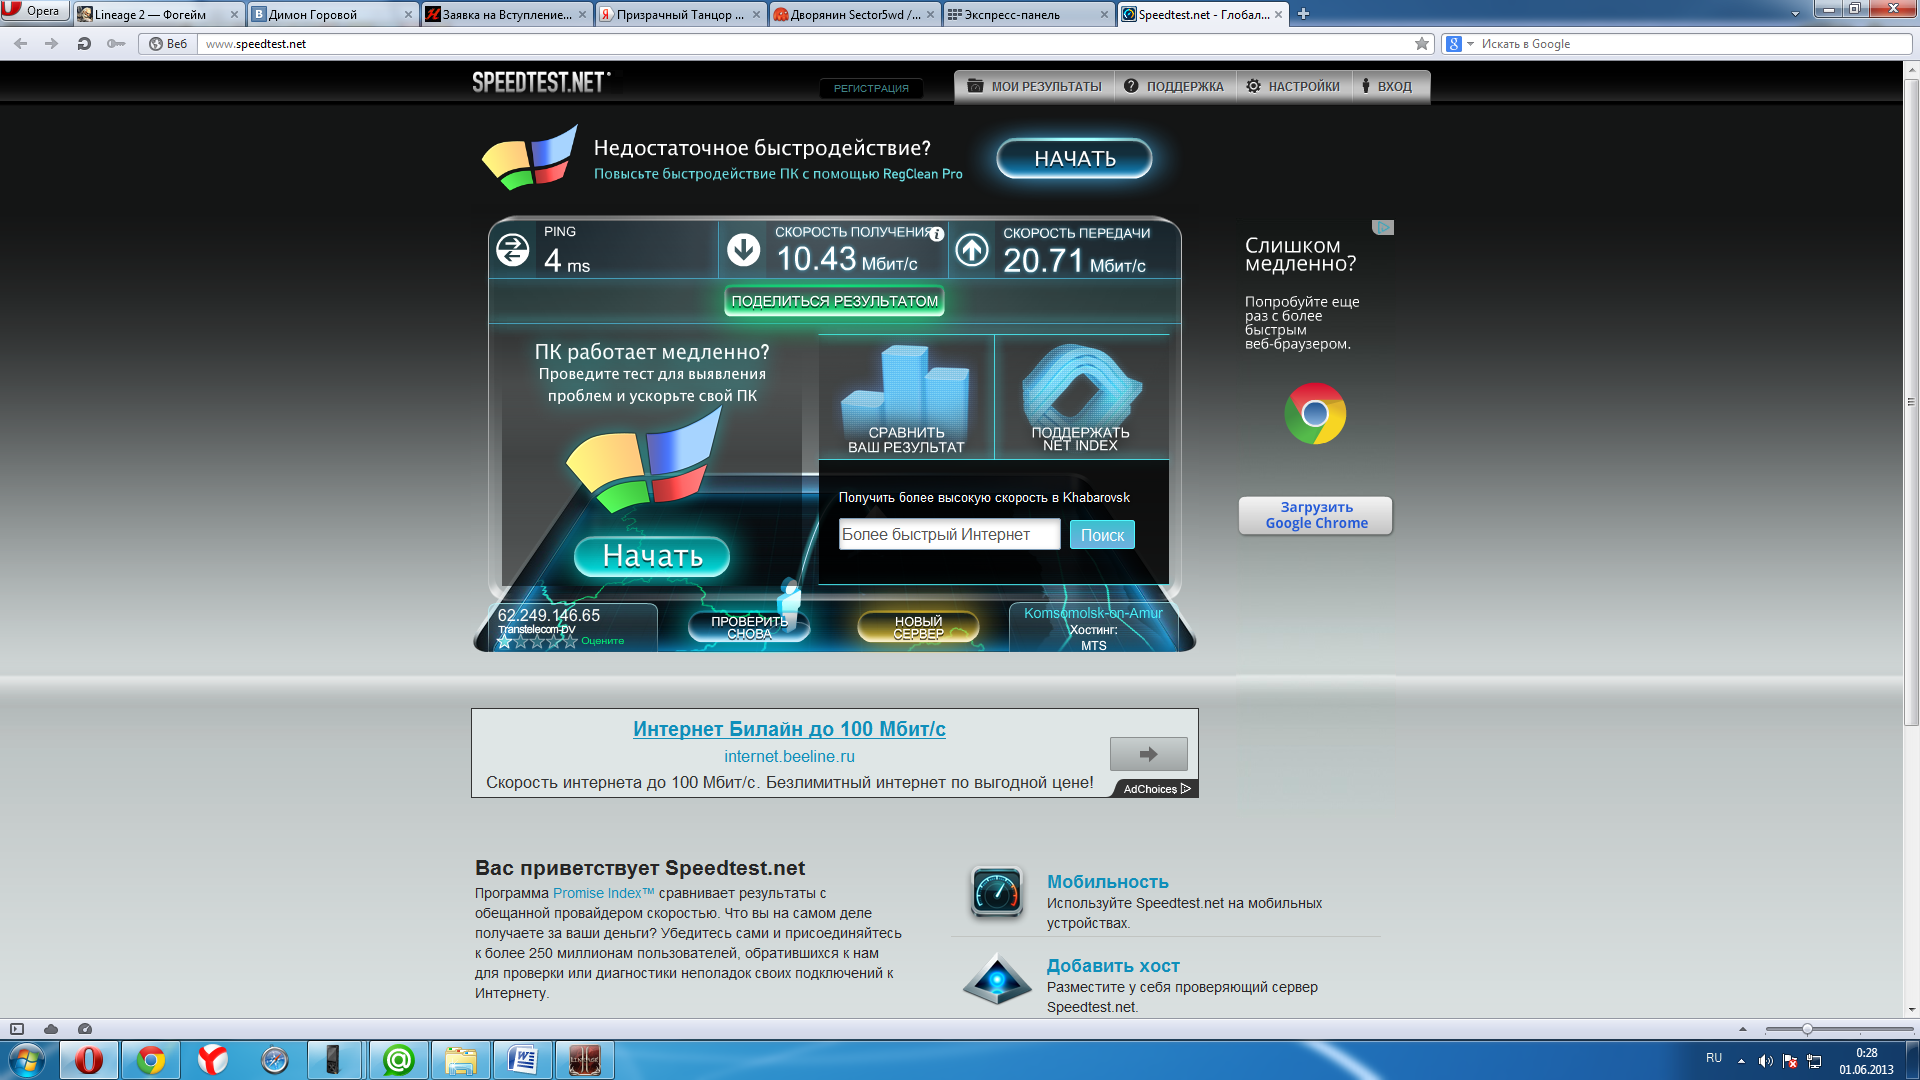Click ПОДДЕРЖАТЬ NET INDEX tile
This screenshot has height=1080, width=1920.
pyautogui.click(x=1081, y=398)
